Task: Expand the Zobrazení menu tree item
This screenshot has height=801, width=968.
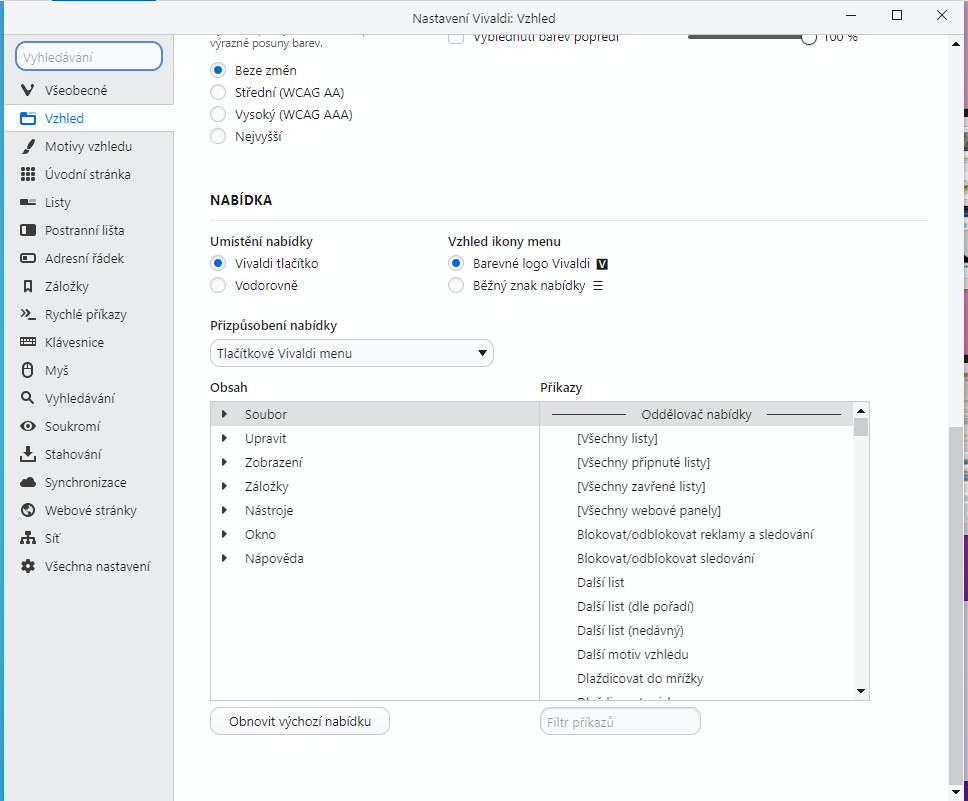Action: (224, 462)
